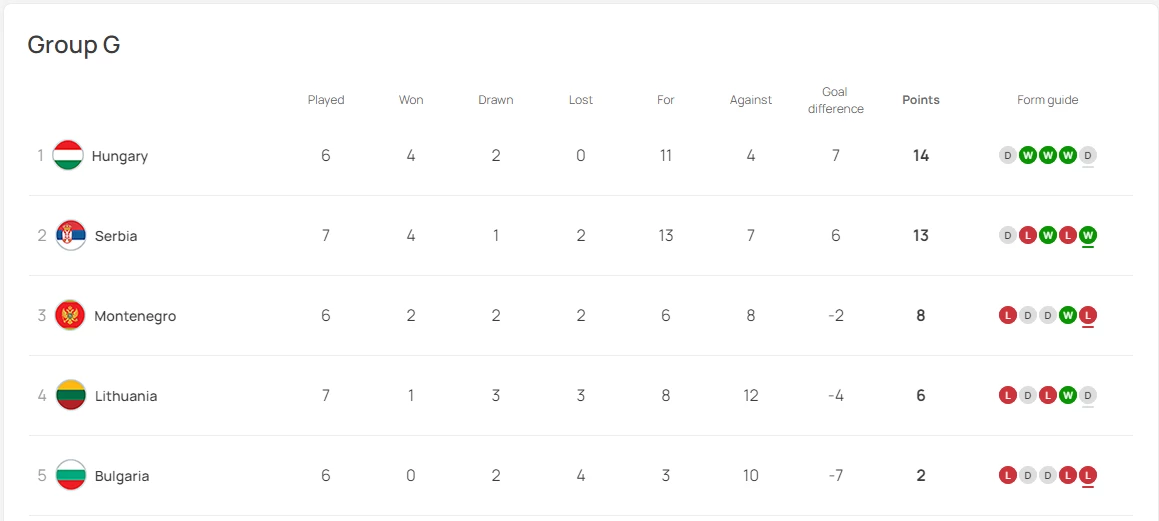Screen dimensions: 1159x521
Task: Click the Played column header
Action: tap(326, 100)
